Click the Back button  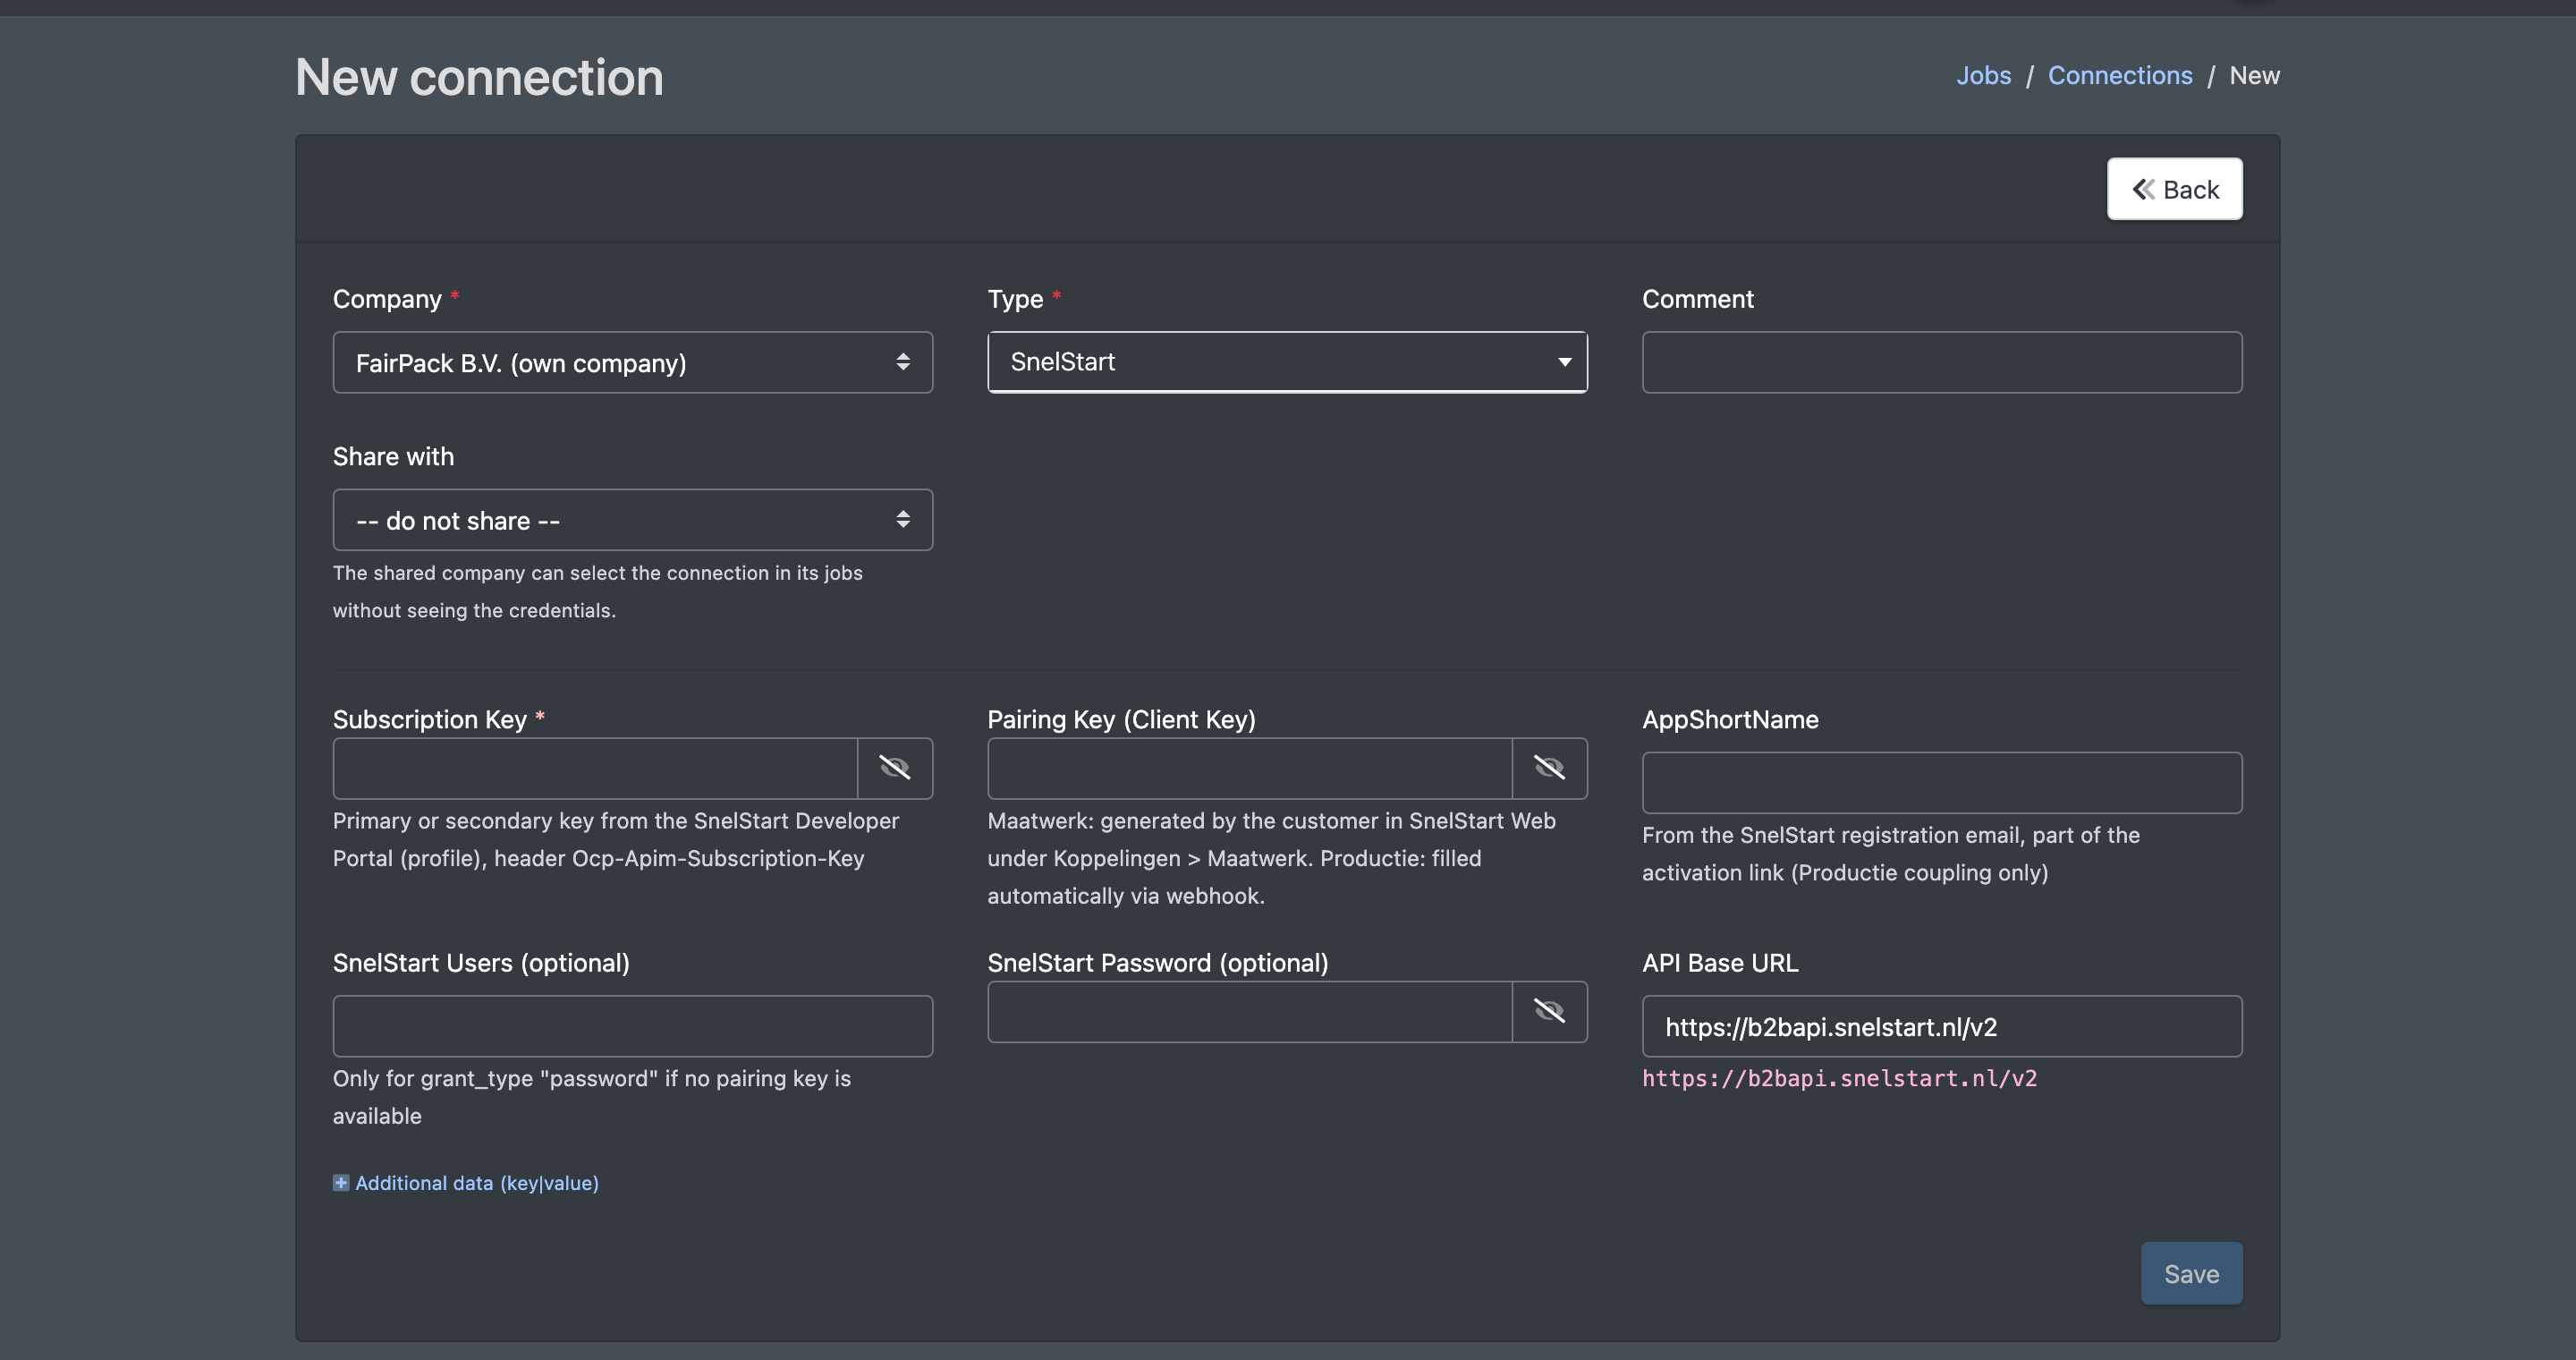(2174, 189)
